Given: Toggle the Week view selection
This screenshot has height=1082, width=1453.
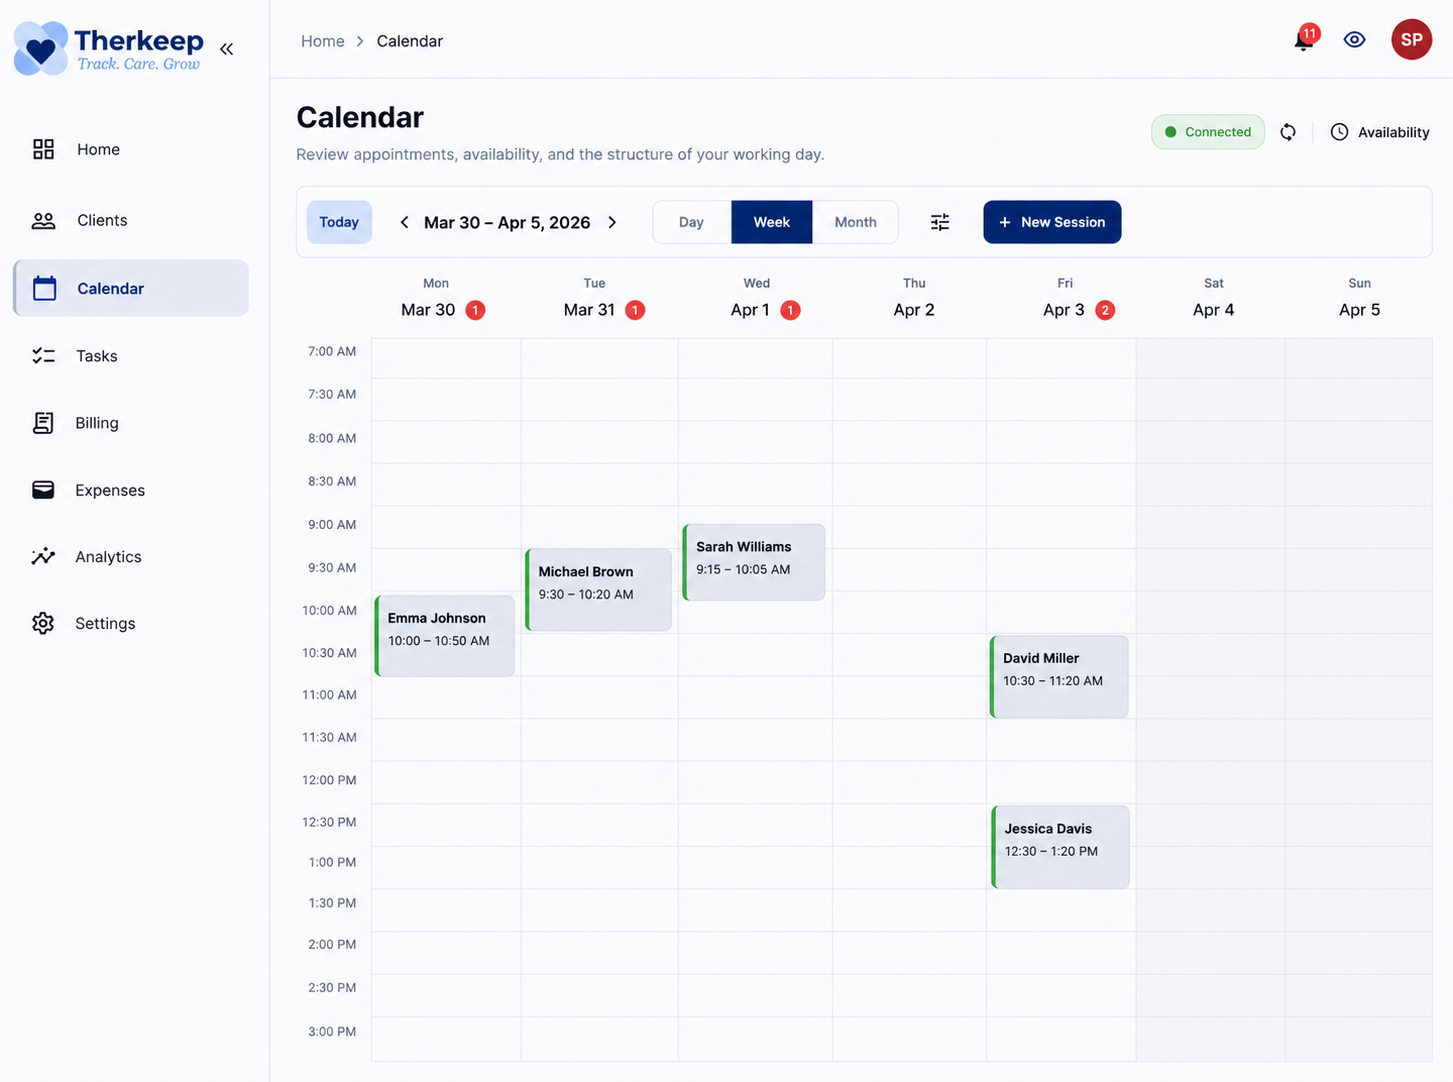Looking at the screenshot, I should (771, 222).
